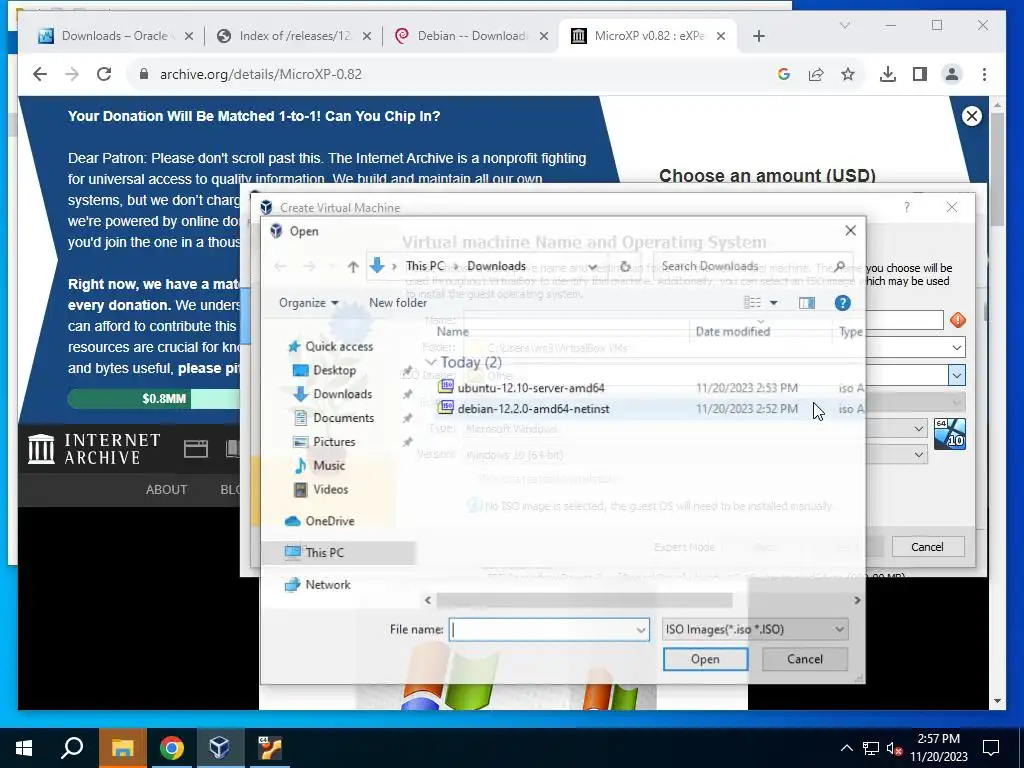Image resolution: width=1024 pixels, height=768 pixels.
Task: Switch to MicroXP v0.82 tab
Action: [648, 36]
